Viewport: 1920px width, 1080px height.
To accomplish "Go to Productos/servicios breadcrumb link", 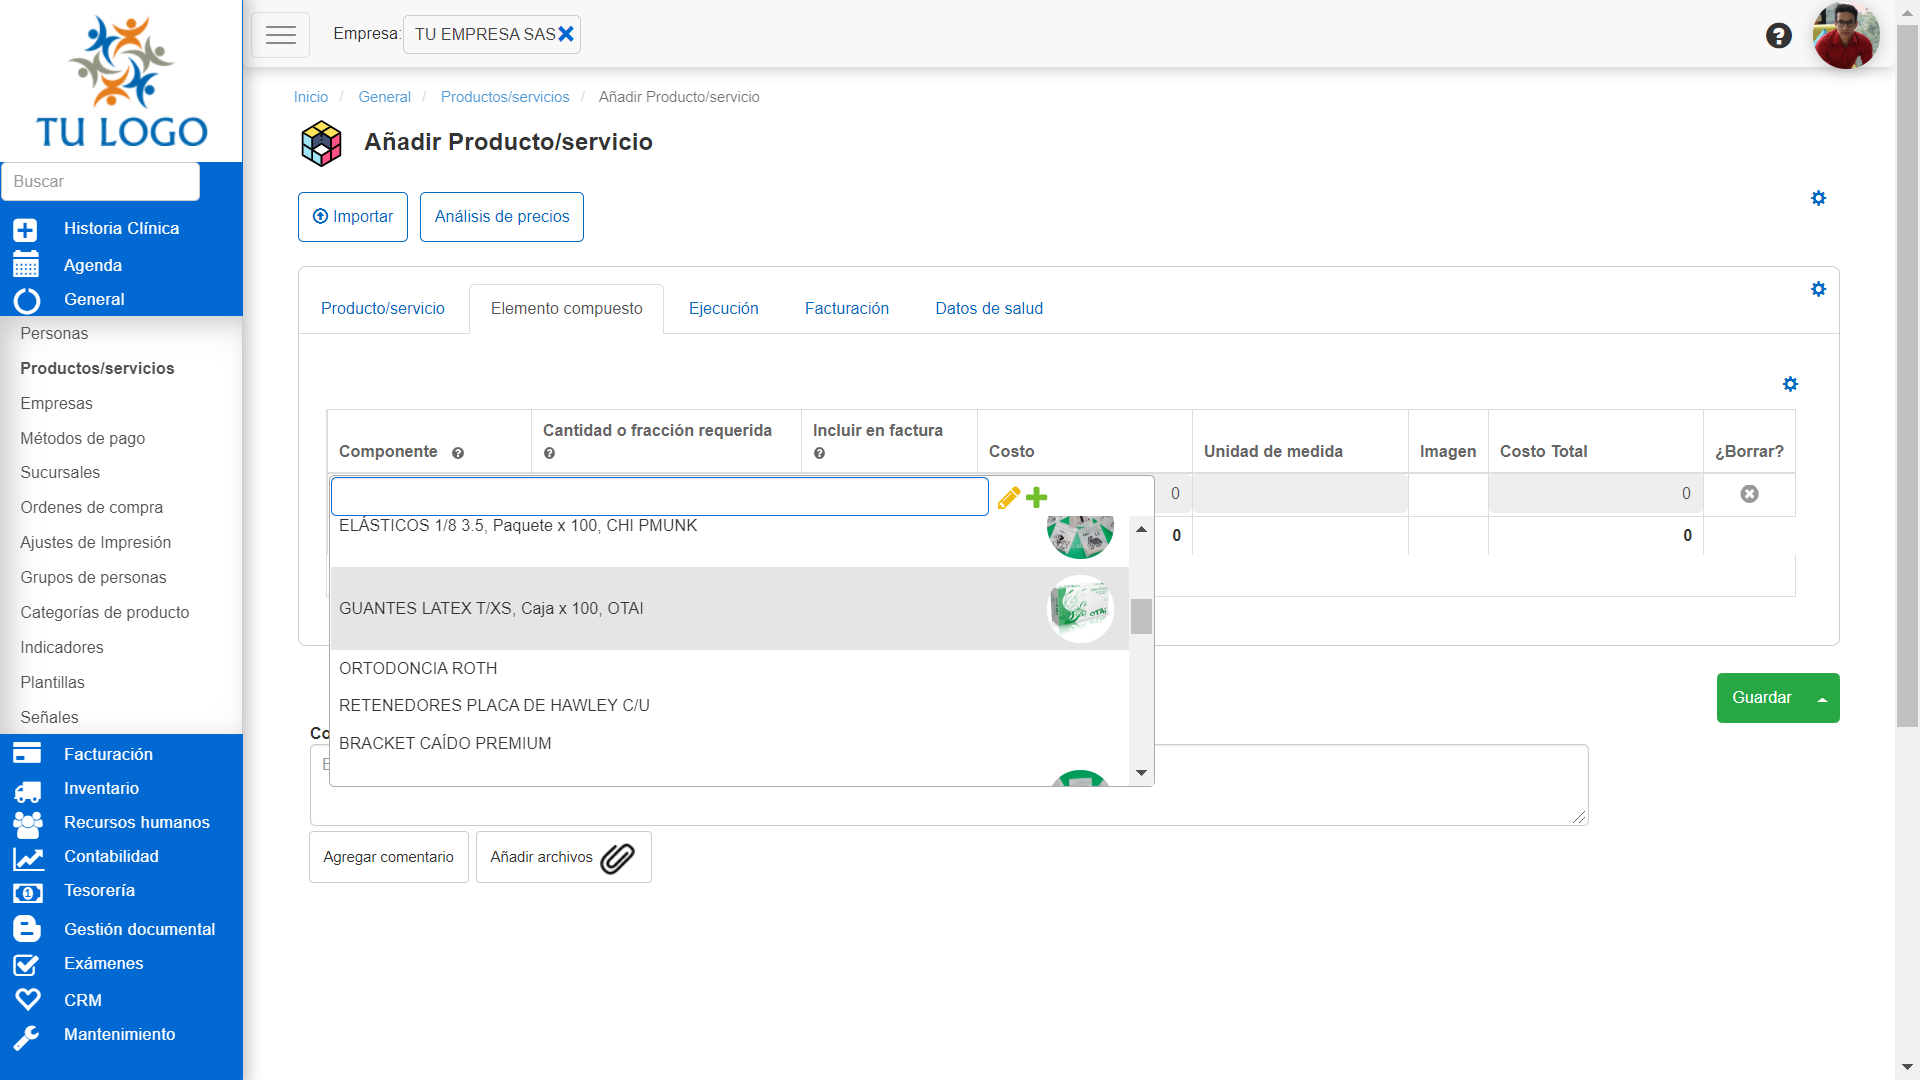I will pyautogui.click(x=504, y=97).
